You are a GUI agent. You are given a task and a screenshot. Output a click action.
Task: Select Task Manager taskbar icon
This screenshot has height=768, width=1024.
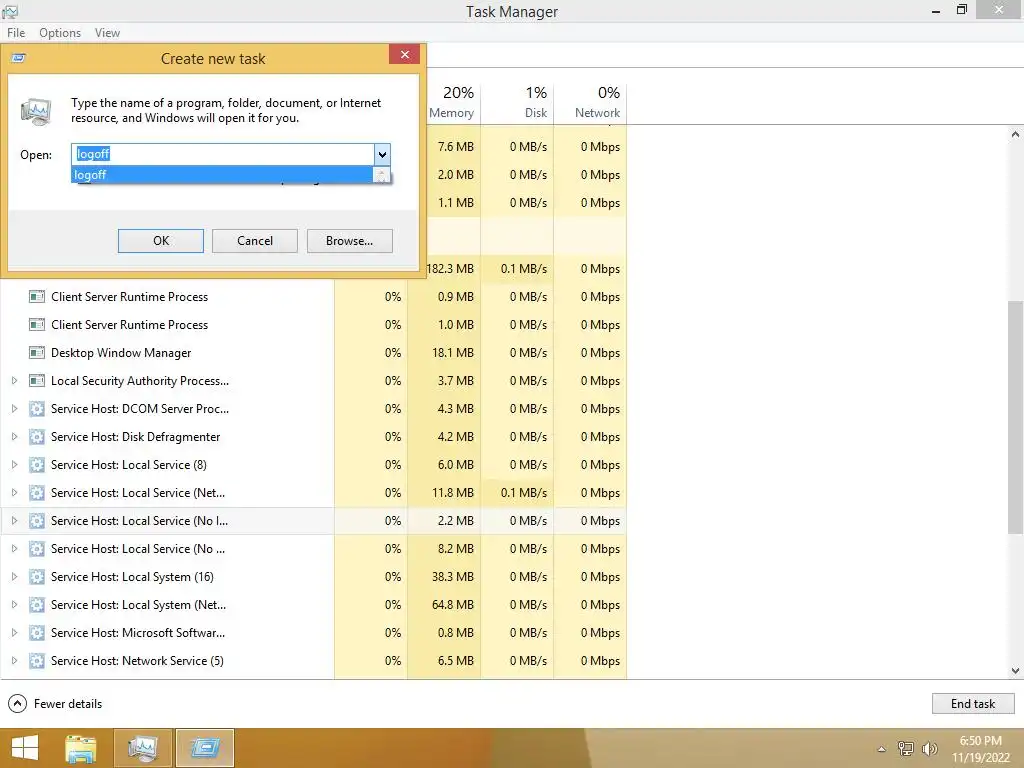click(143, 748)
